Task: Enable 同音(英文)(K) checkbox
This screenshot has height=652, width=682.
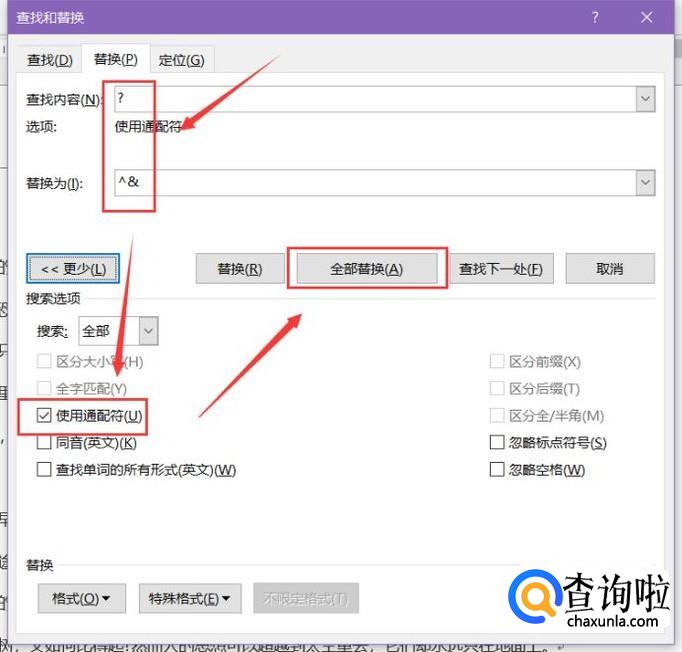Action: [44, 443]
